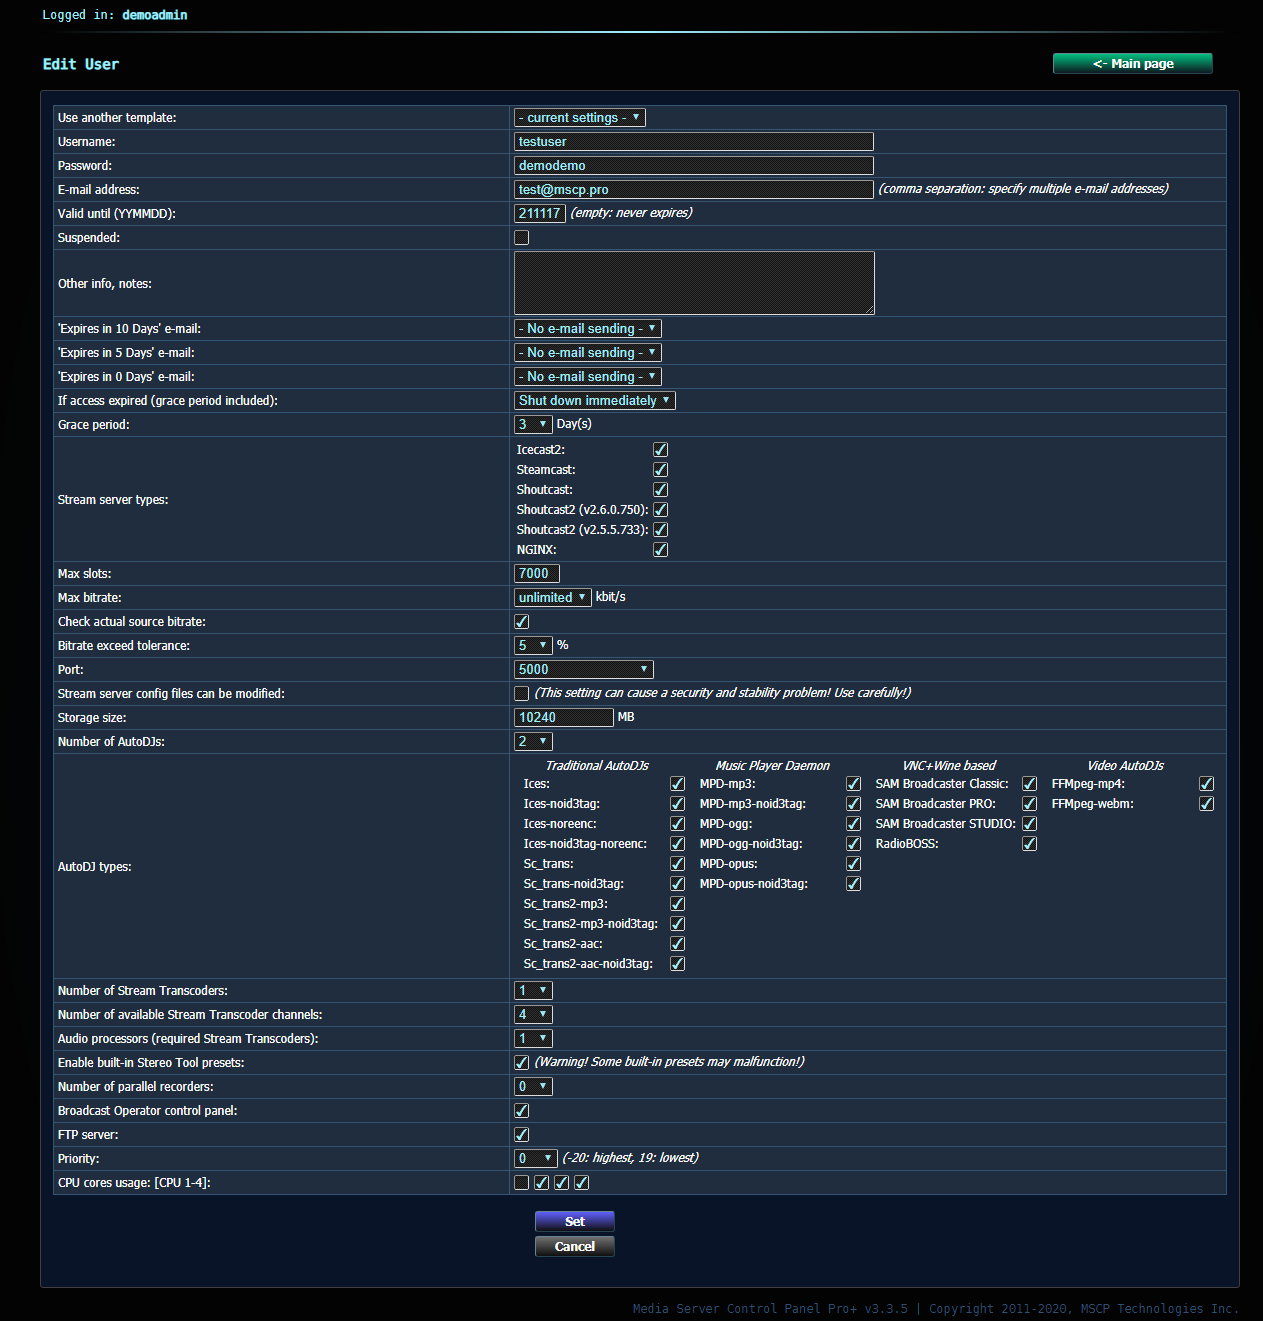
Task: Click the Username input field
Action: tap(693, 141)
